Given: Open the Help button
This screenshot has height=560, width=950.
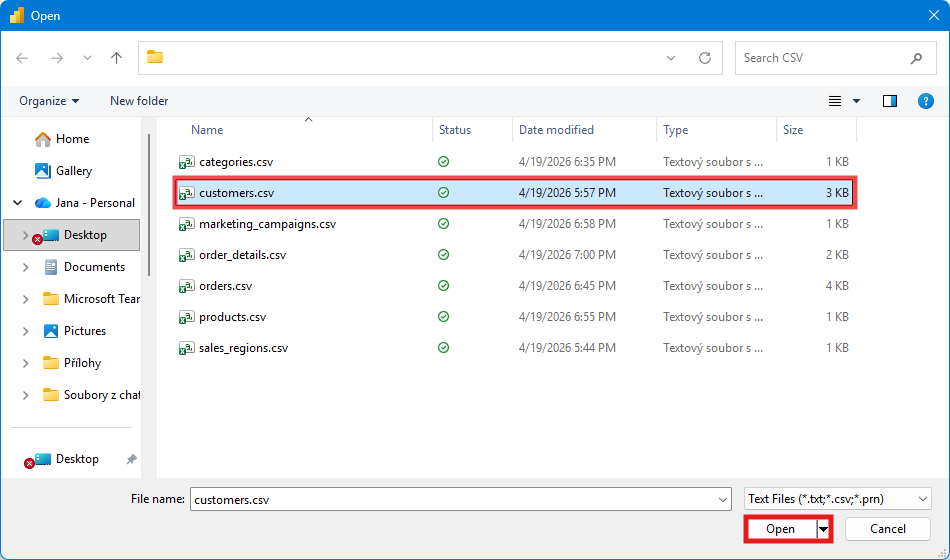Looking at the screenshot, I should click(x=925, y=101).
